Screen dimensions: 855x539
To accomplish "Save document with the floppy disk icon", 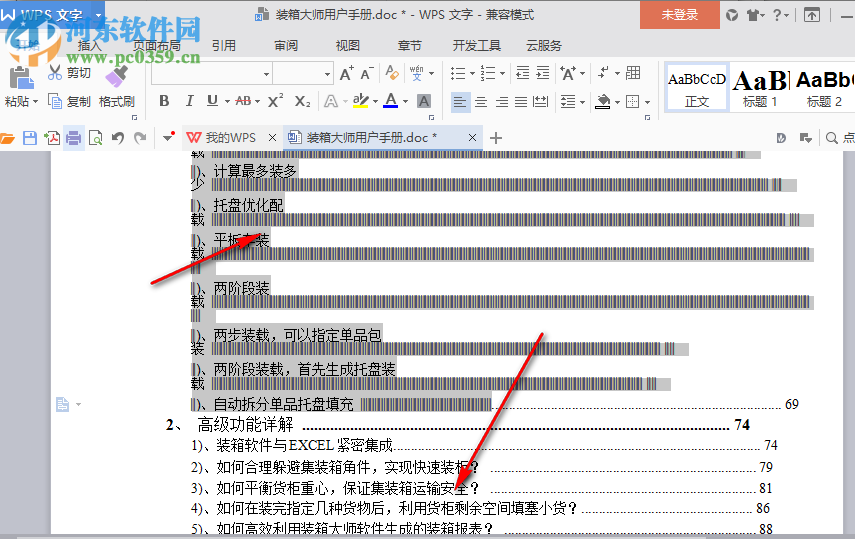I will click(29, 138).
